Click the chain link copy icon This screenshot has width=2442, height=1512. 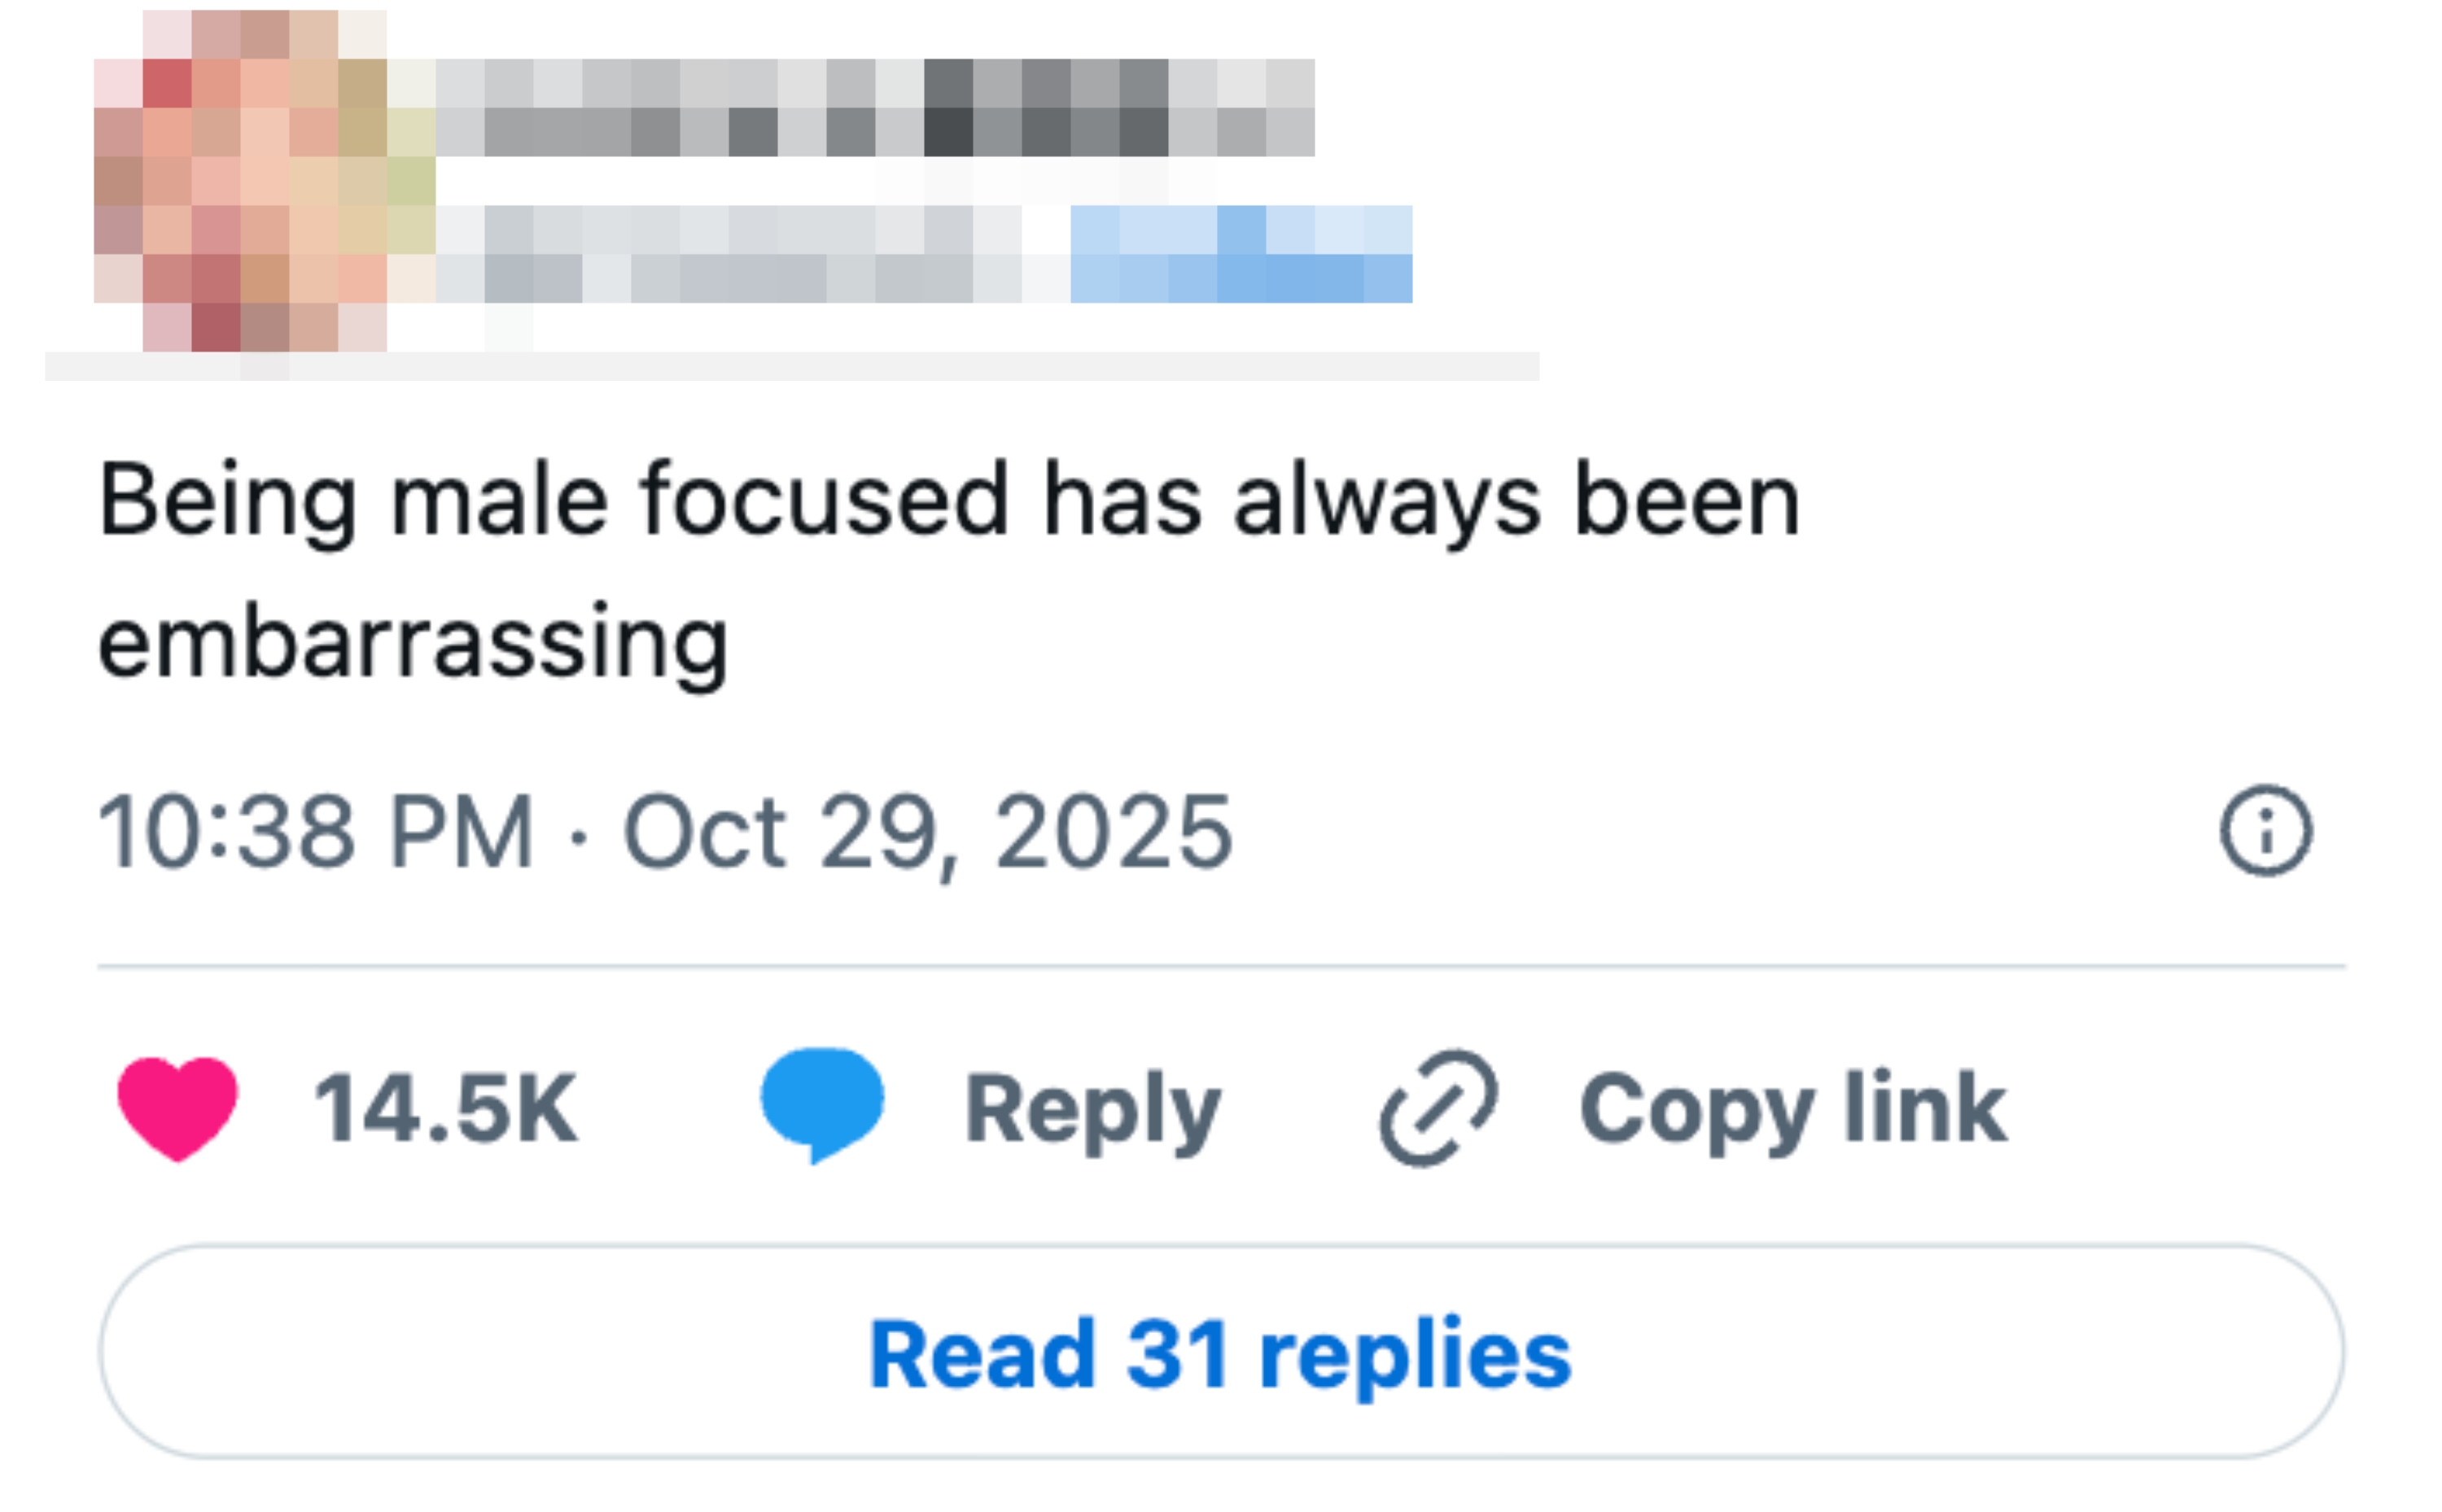click(1437, 1107)
